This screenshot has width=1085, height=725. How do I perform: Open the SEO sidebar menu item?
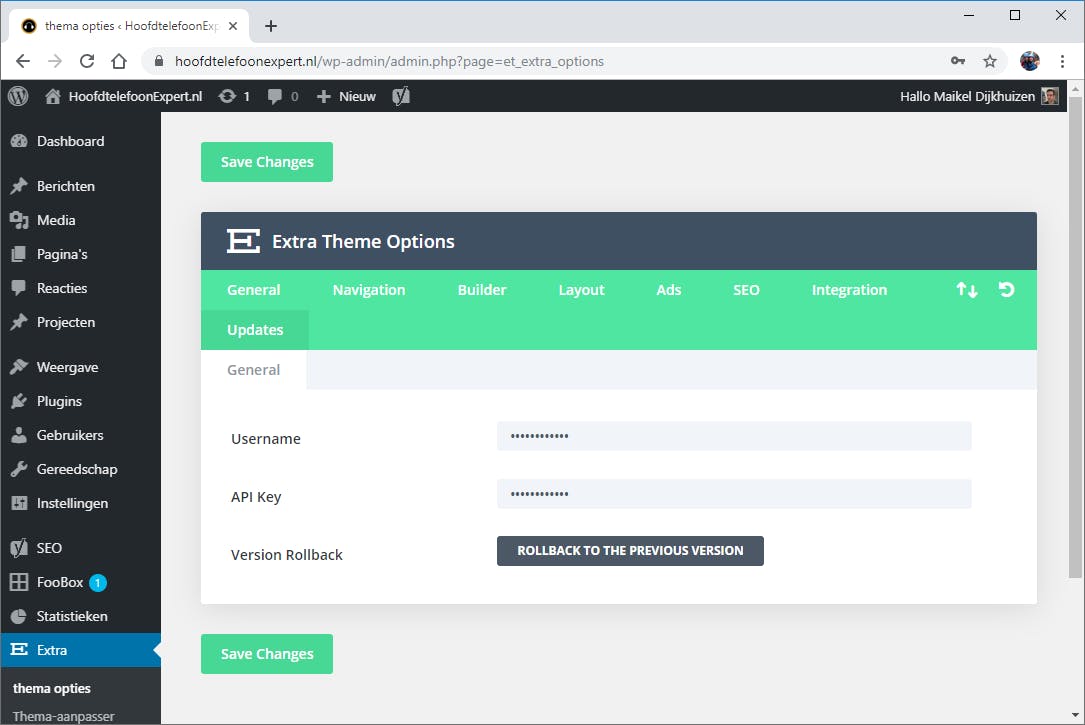[80, 548]
